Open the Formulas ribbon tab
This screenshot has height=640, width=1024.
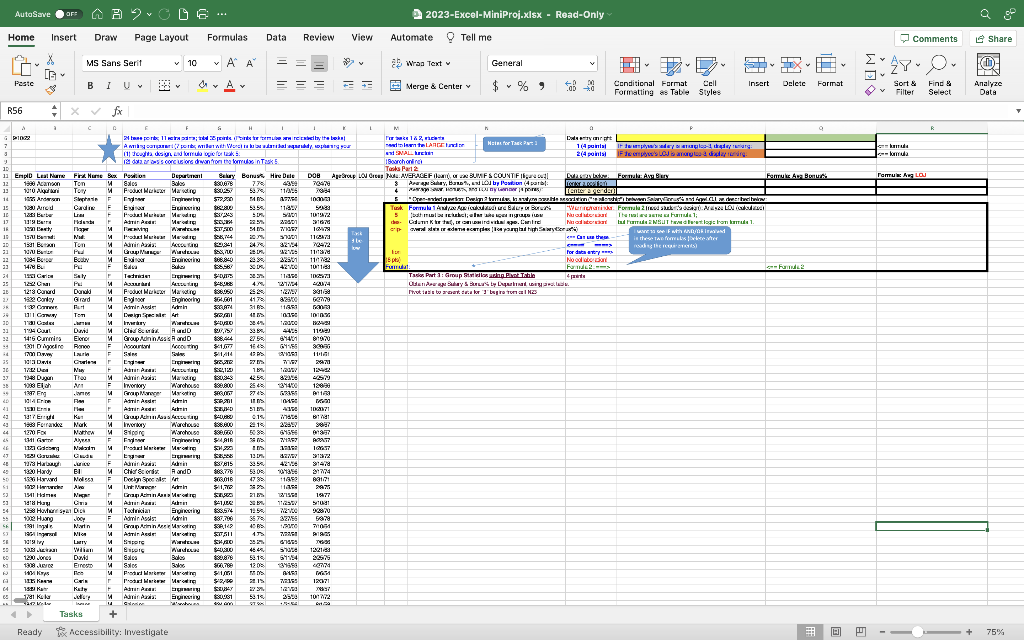click(227, 37)
